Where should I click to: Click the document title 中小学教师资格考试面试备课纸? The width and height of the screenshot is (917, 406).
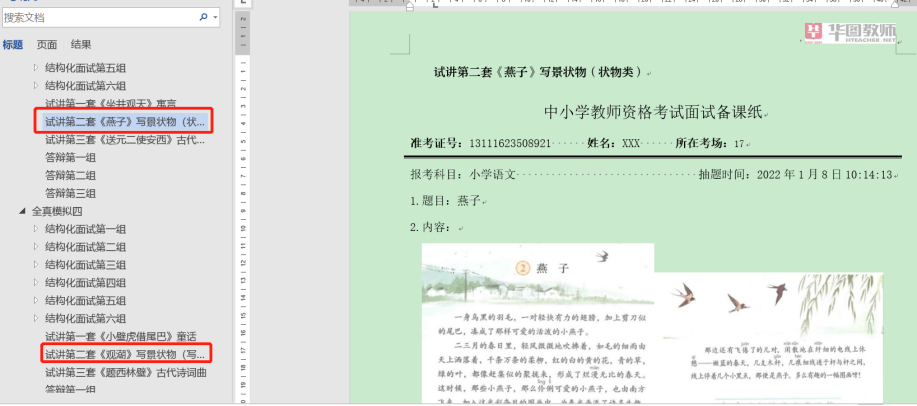point(654,111)
